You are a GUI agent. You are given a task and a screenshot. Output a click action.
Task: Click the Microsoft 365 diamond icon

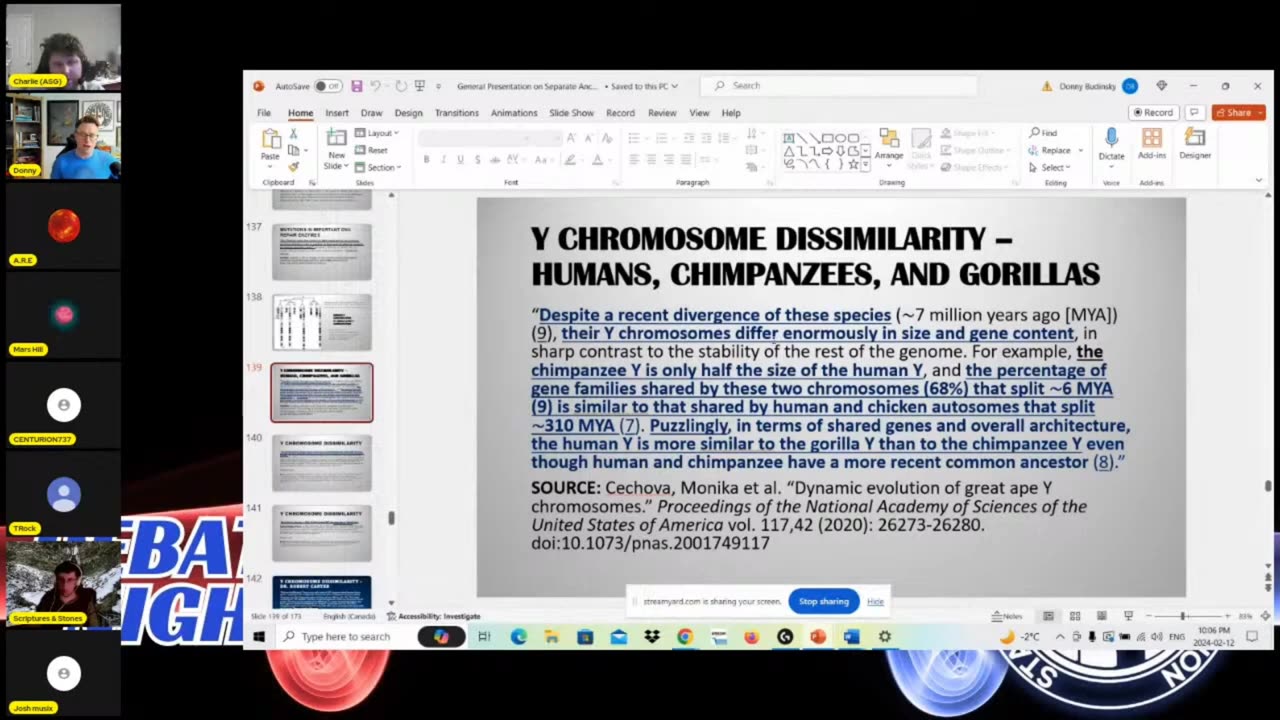(x=1161, y=86)
